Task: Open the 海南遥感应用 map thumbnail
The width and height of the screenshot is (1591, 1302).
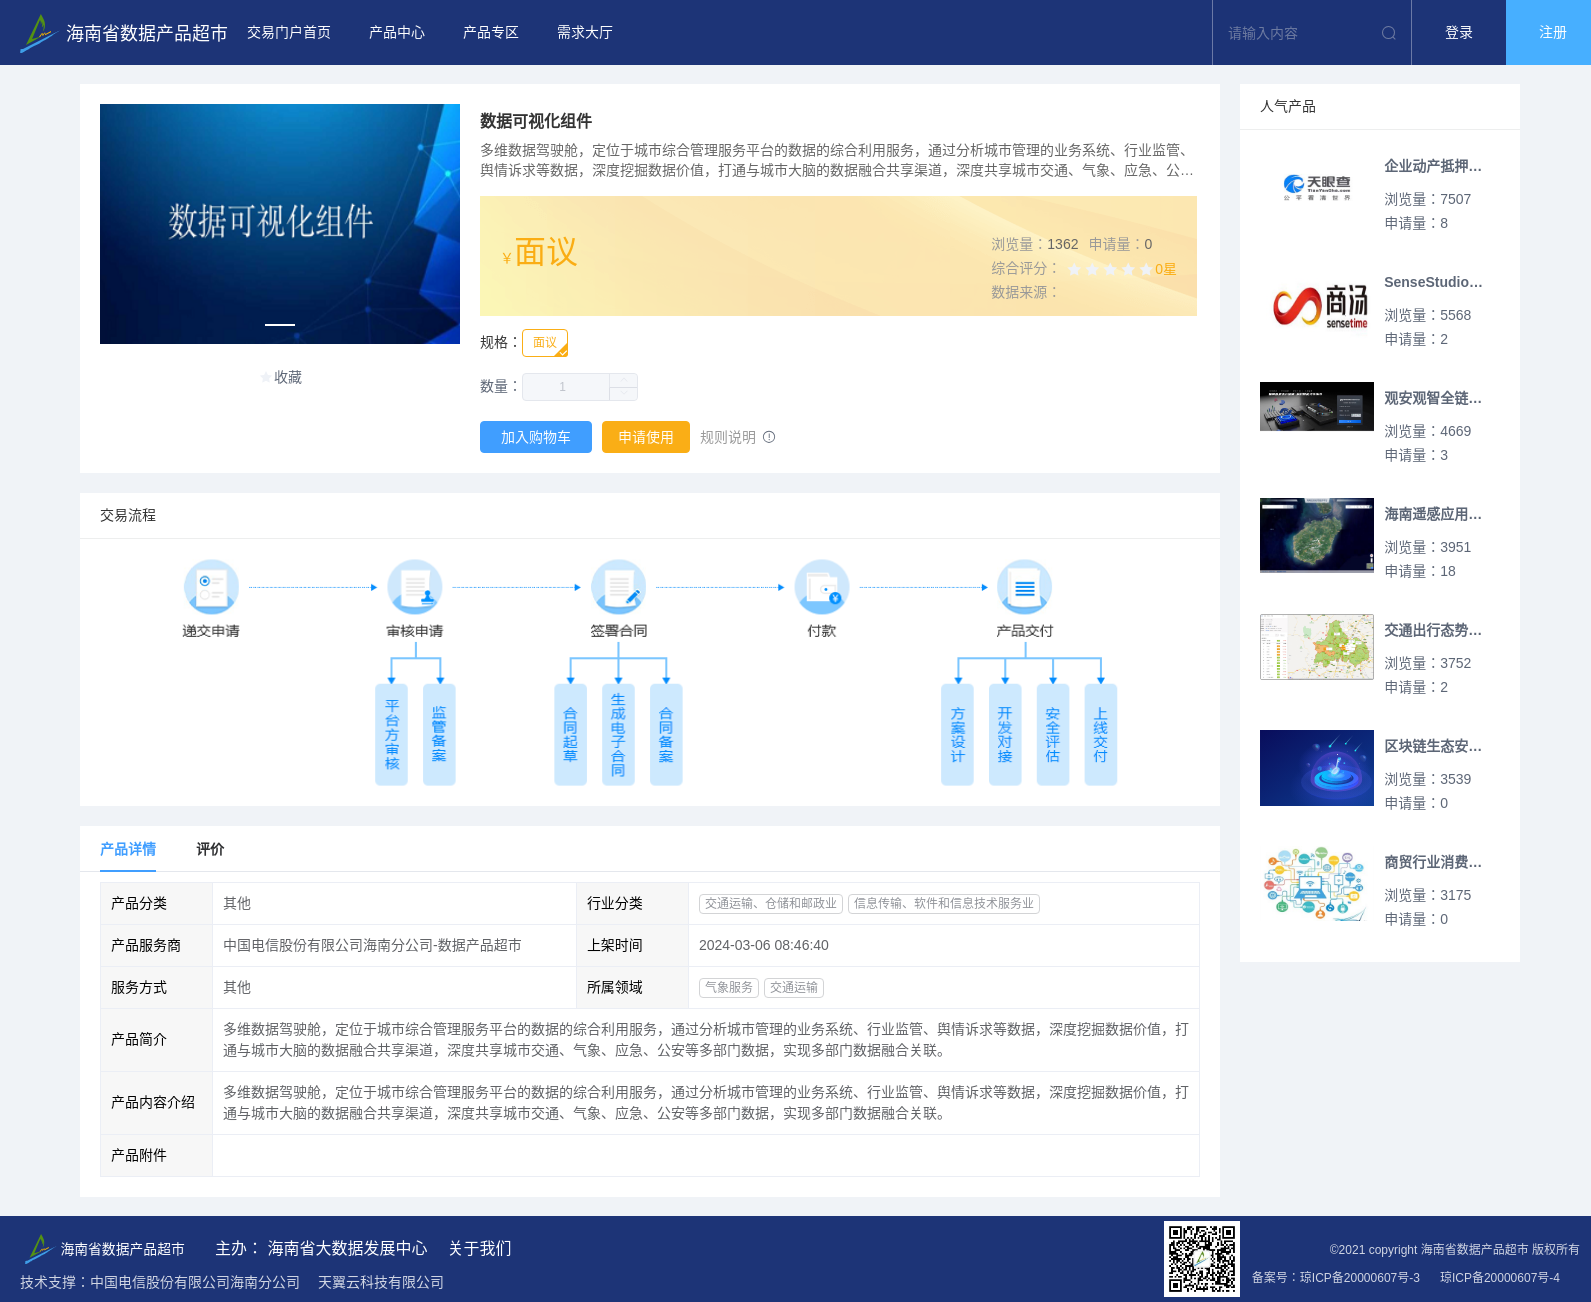Action: (x=1317, y=535)
